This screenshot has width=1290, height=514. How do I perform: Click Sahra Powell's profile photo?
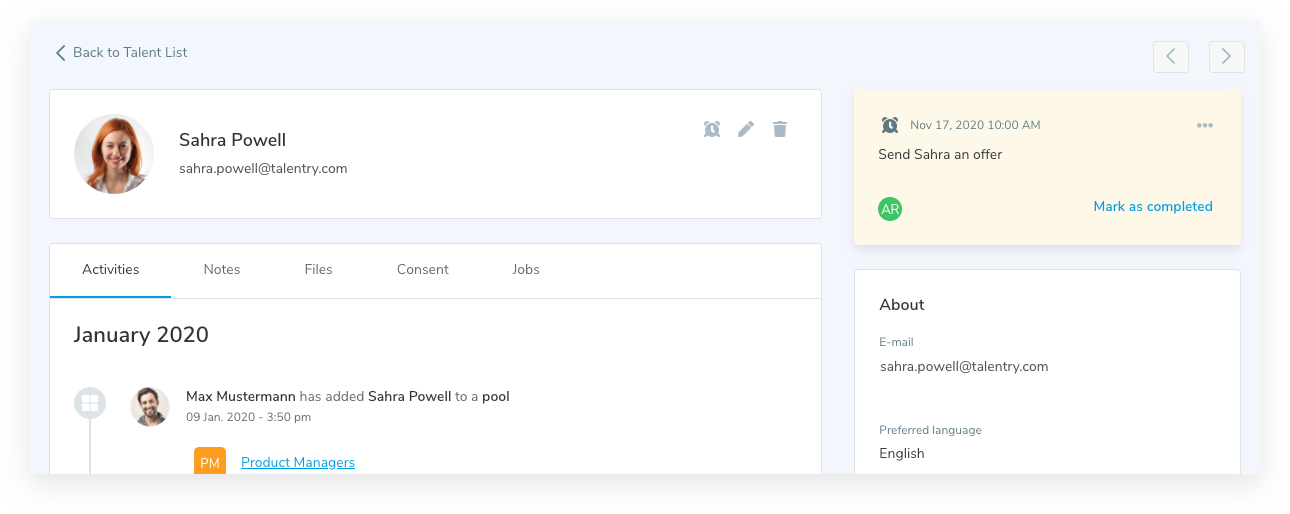point(114,154)
